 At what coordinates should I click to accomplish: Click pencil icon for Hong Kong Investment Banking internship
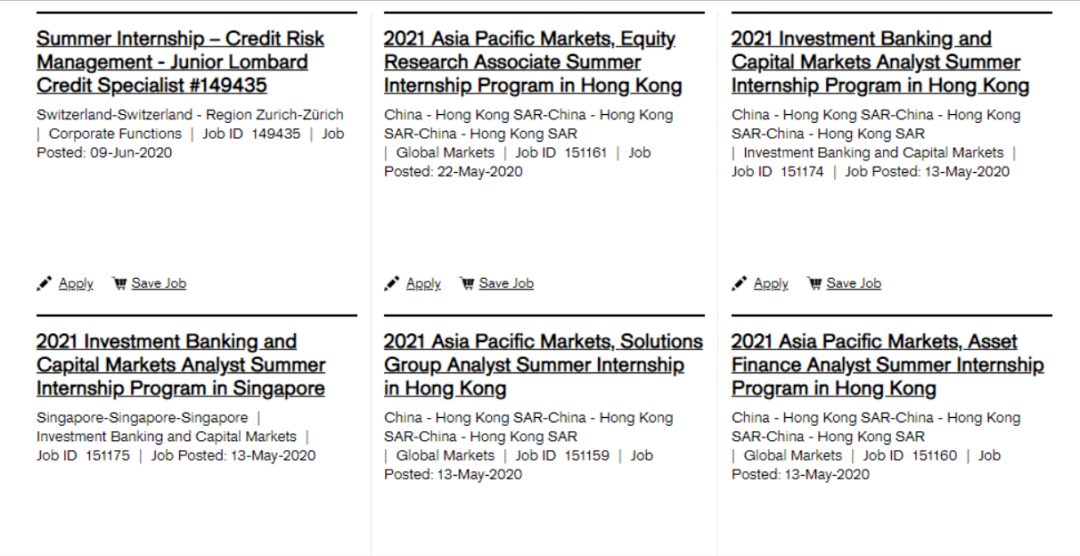(x=739, y=284)
